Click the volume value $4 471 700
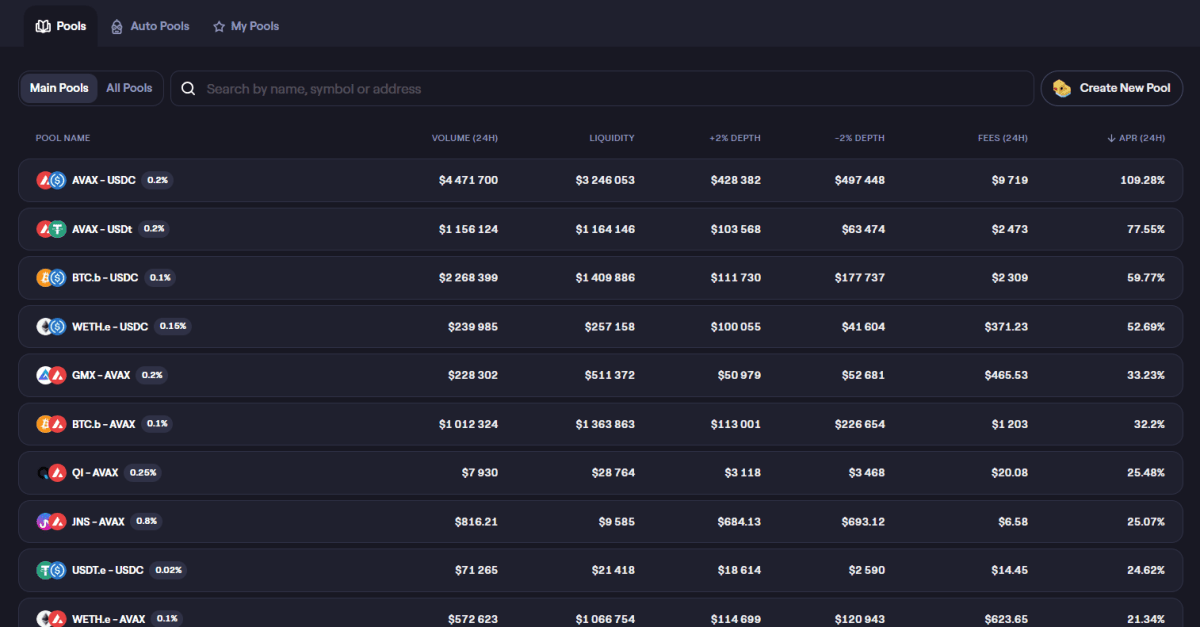 click(468, 180)
